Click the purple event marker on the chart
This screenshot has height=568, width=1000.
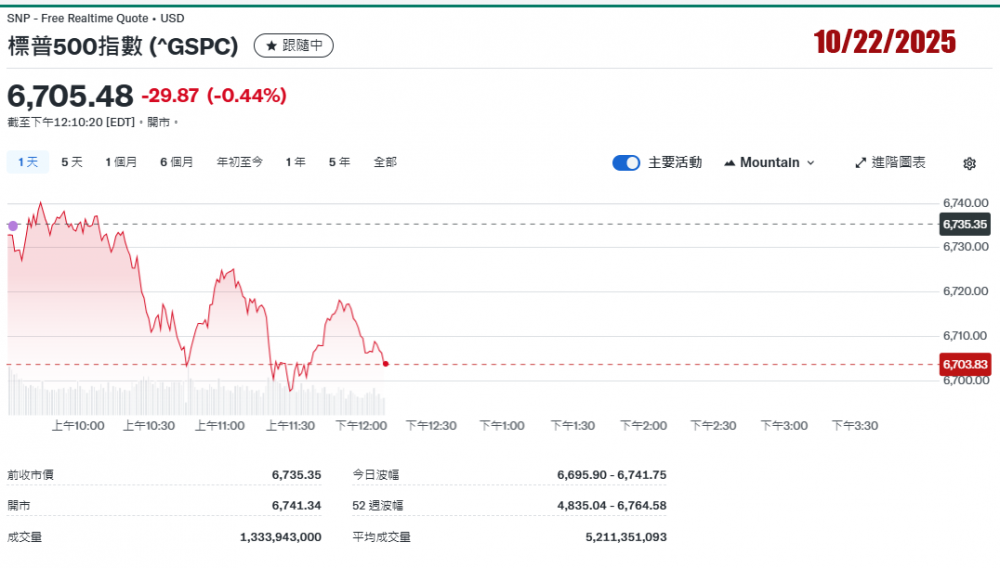[13, 226]
